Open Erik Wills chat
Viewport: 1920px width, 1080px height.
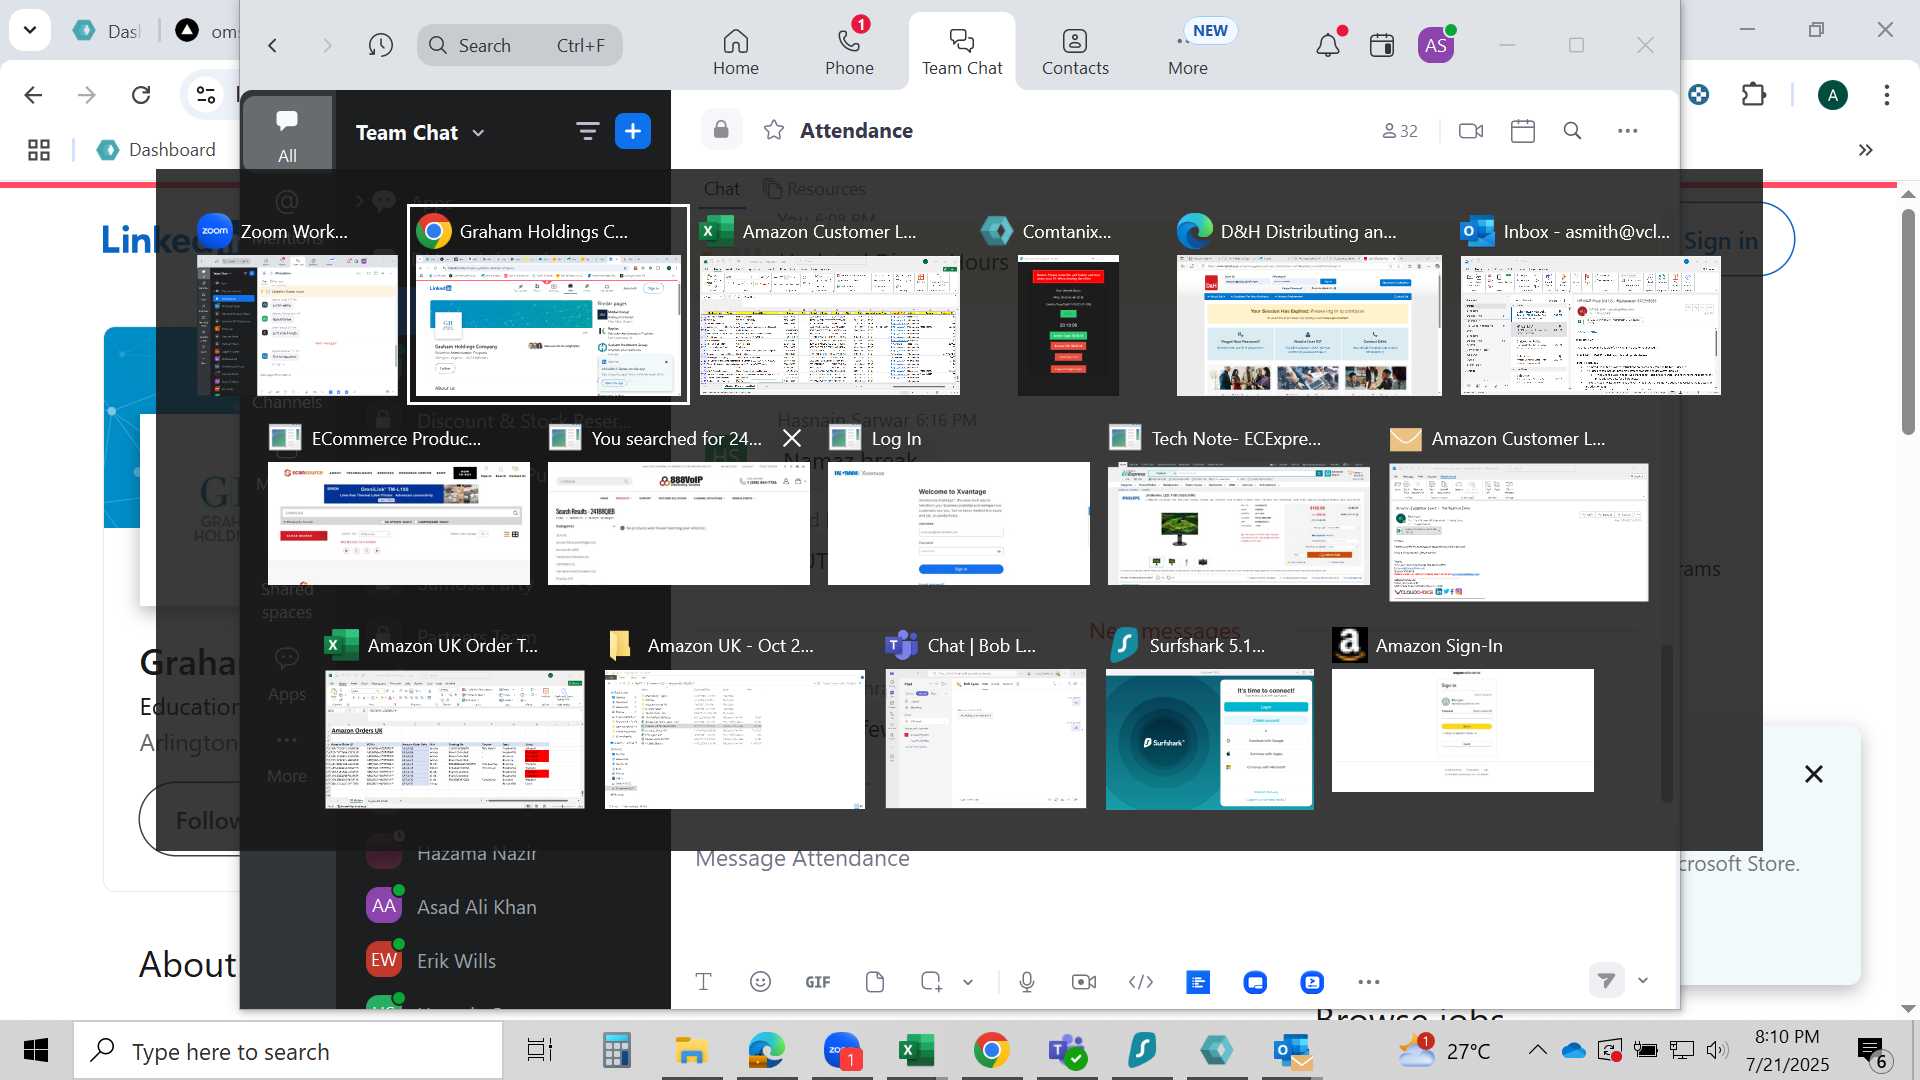[x=456, y=961]
